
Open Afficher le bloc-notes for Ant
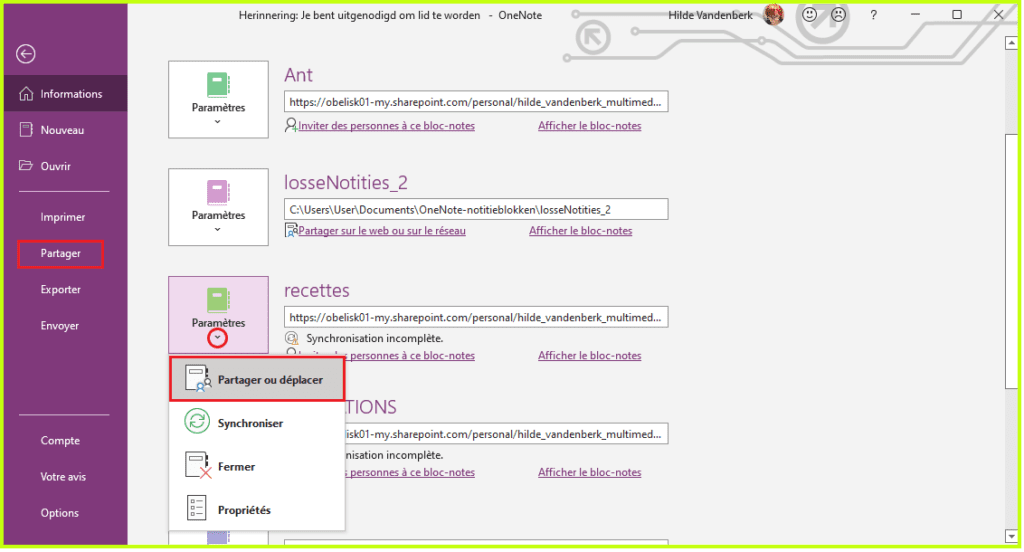590,125
